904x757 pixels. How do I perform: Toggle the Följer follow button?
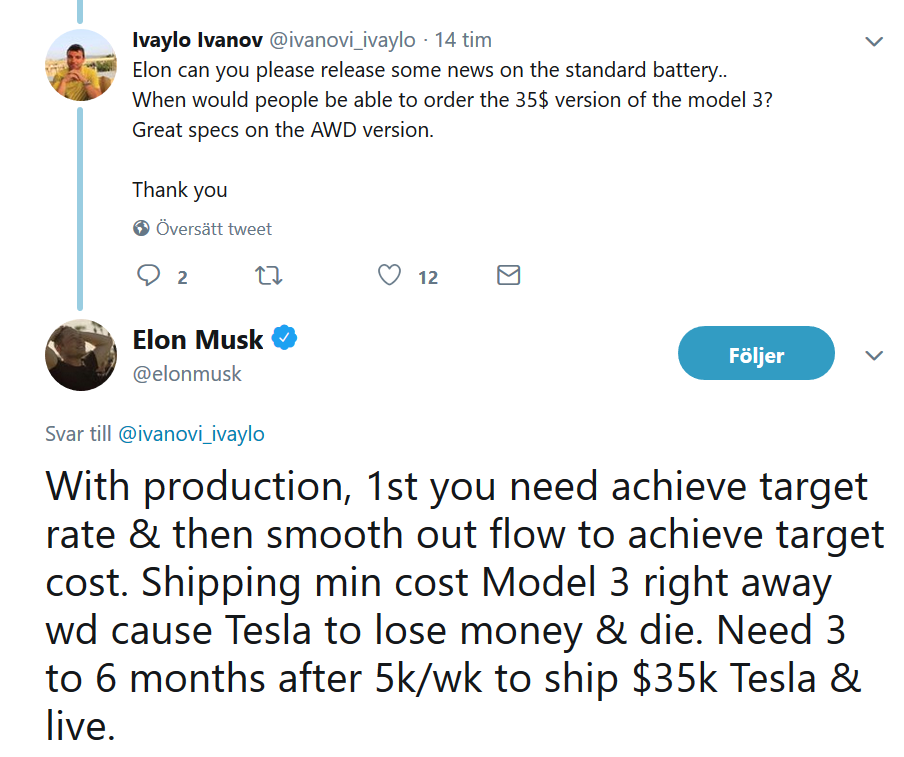(x=756, y=353)
